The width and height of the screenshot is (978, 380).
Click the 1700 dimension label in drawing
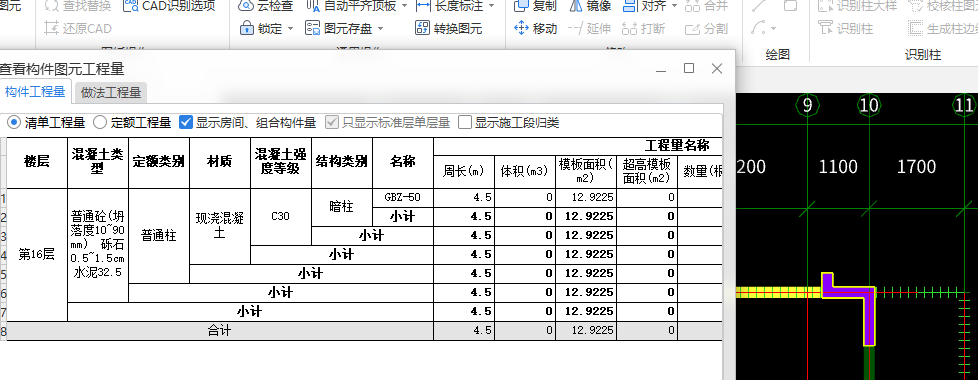pos(916,167)
